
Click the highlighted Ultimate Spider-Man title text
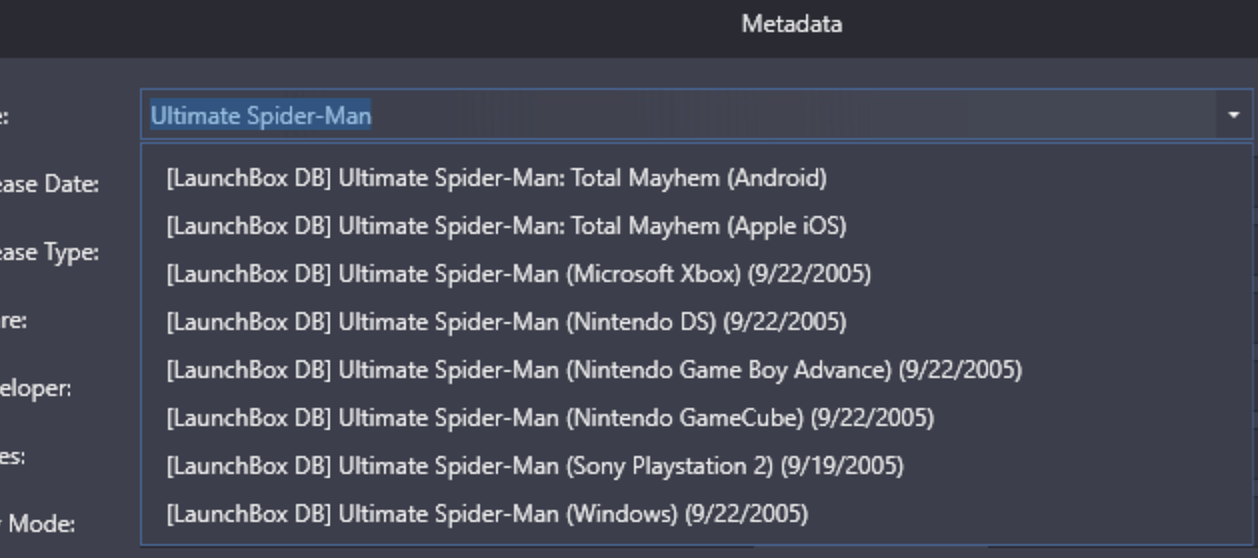[261, 116]
